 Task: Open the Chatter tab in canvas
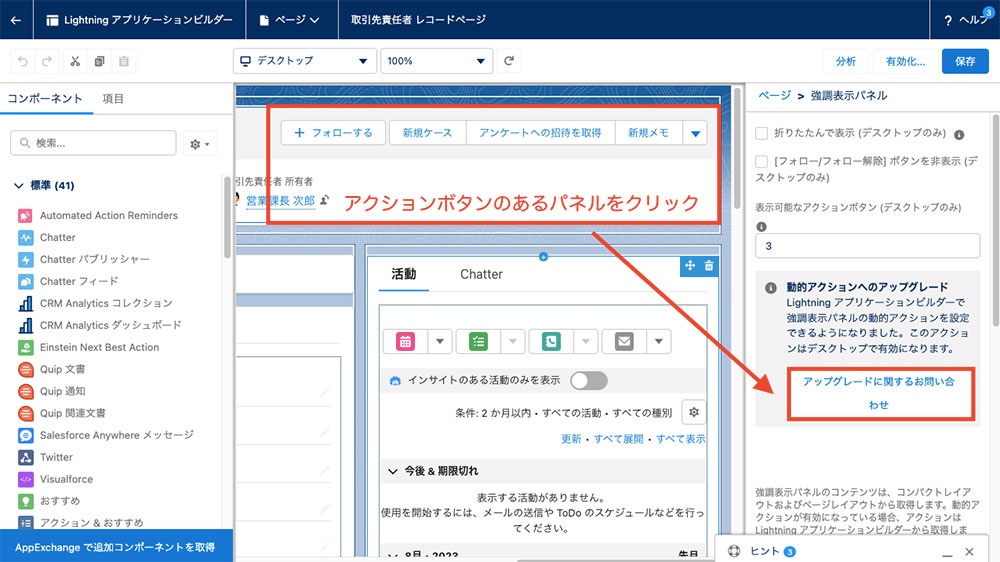coord(481,274)
